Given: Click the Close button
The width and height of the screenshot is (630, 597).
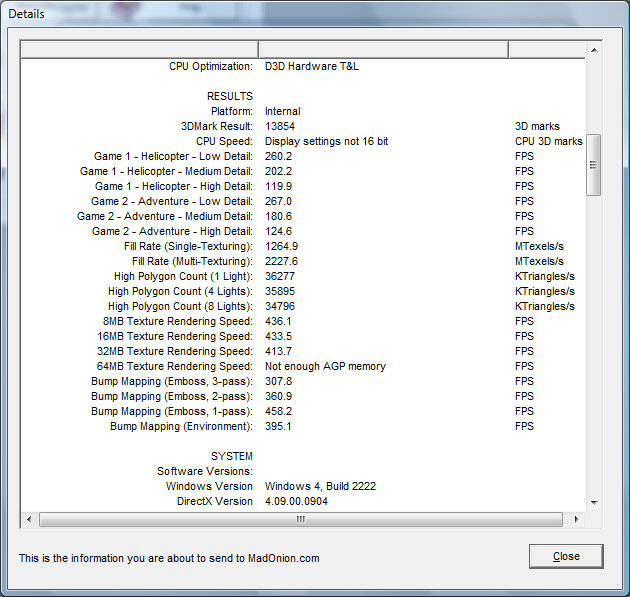Looking at the screenshot, I should 566,556.
